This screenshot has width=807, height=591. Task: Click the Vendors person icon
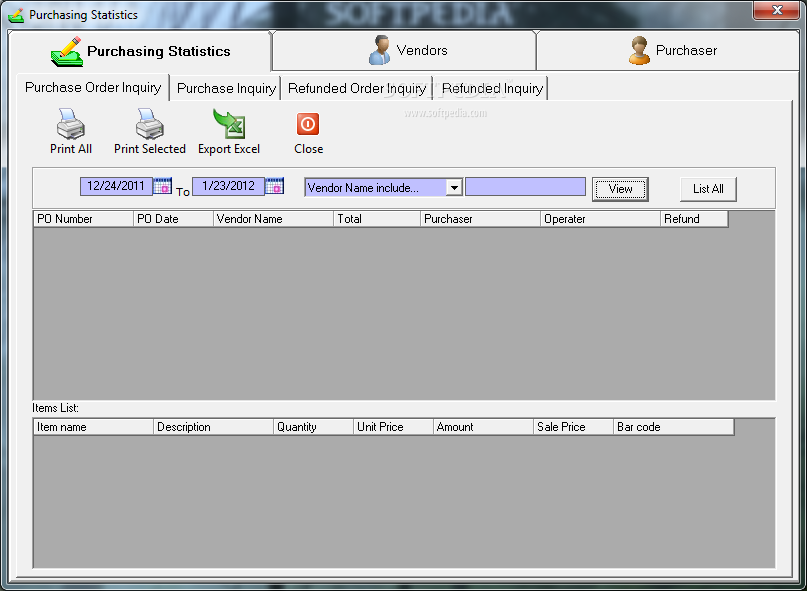380,50
